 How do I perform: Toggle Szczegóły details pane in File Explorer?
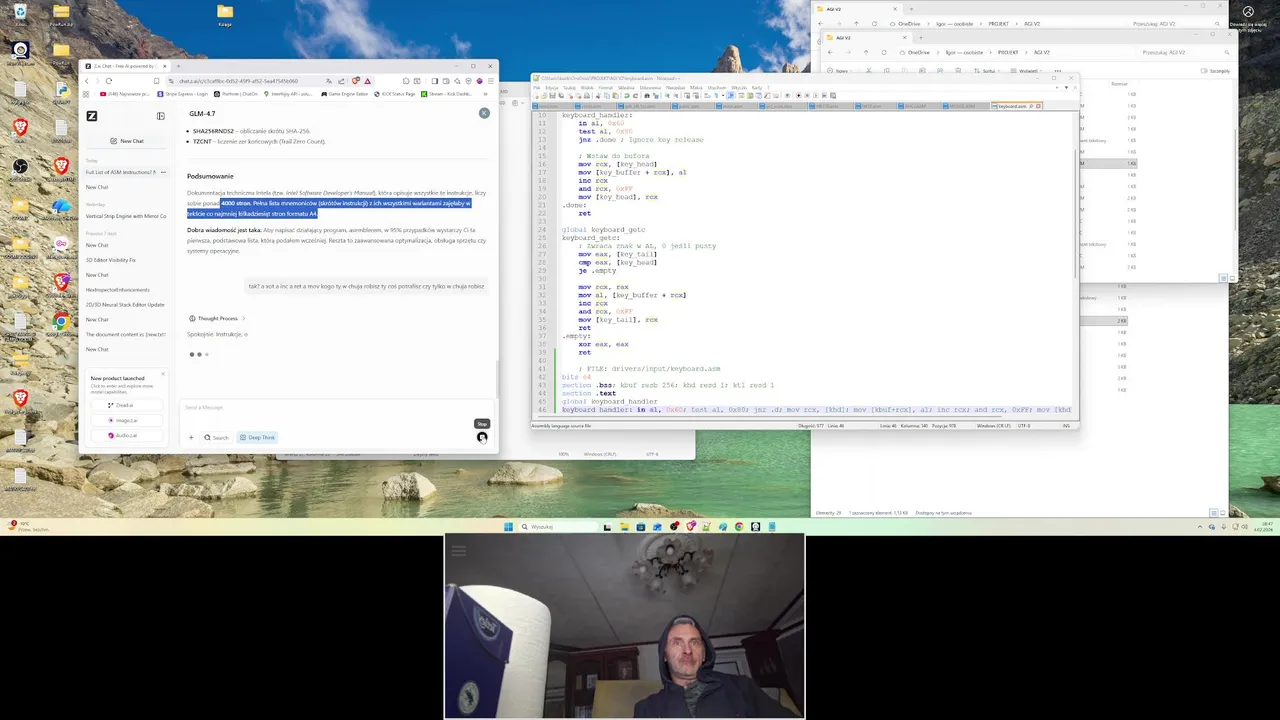1215,71
